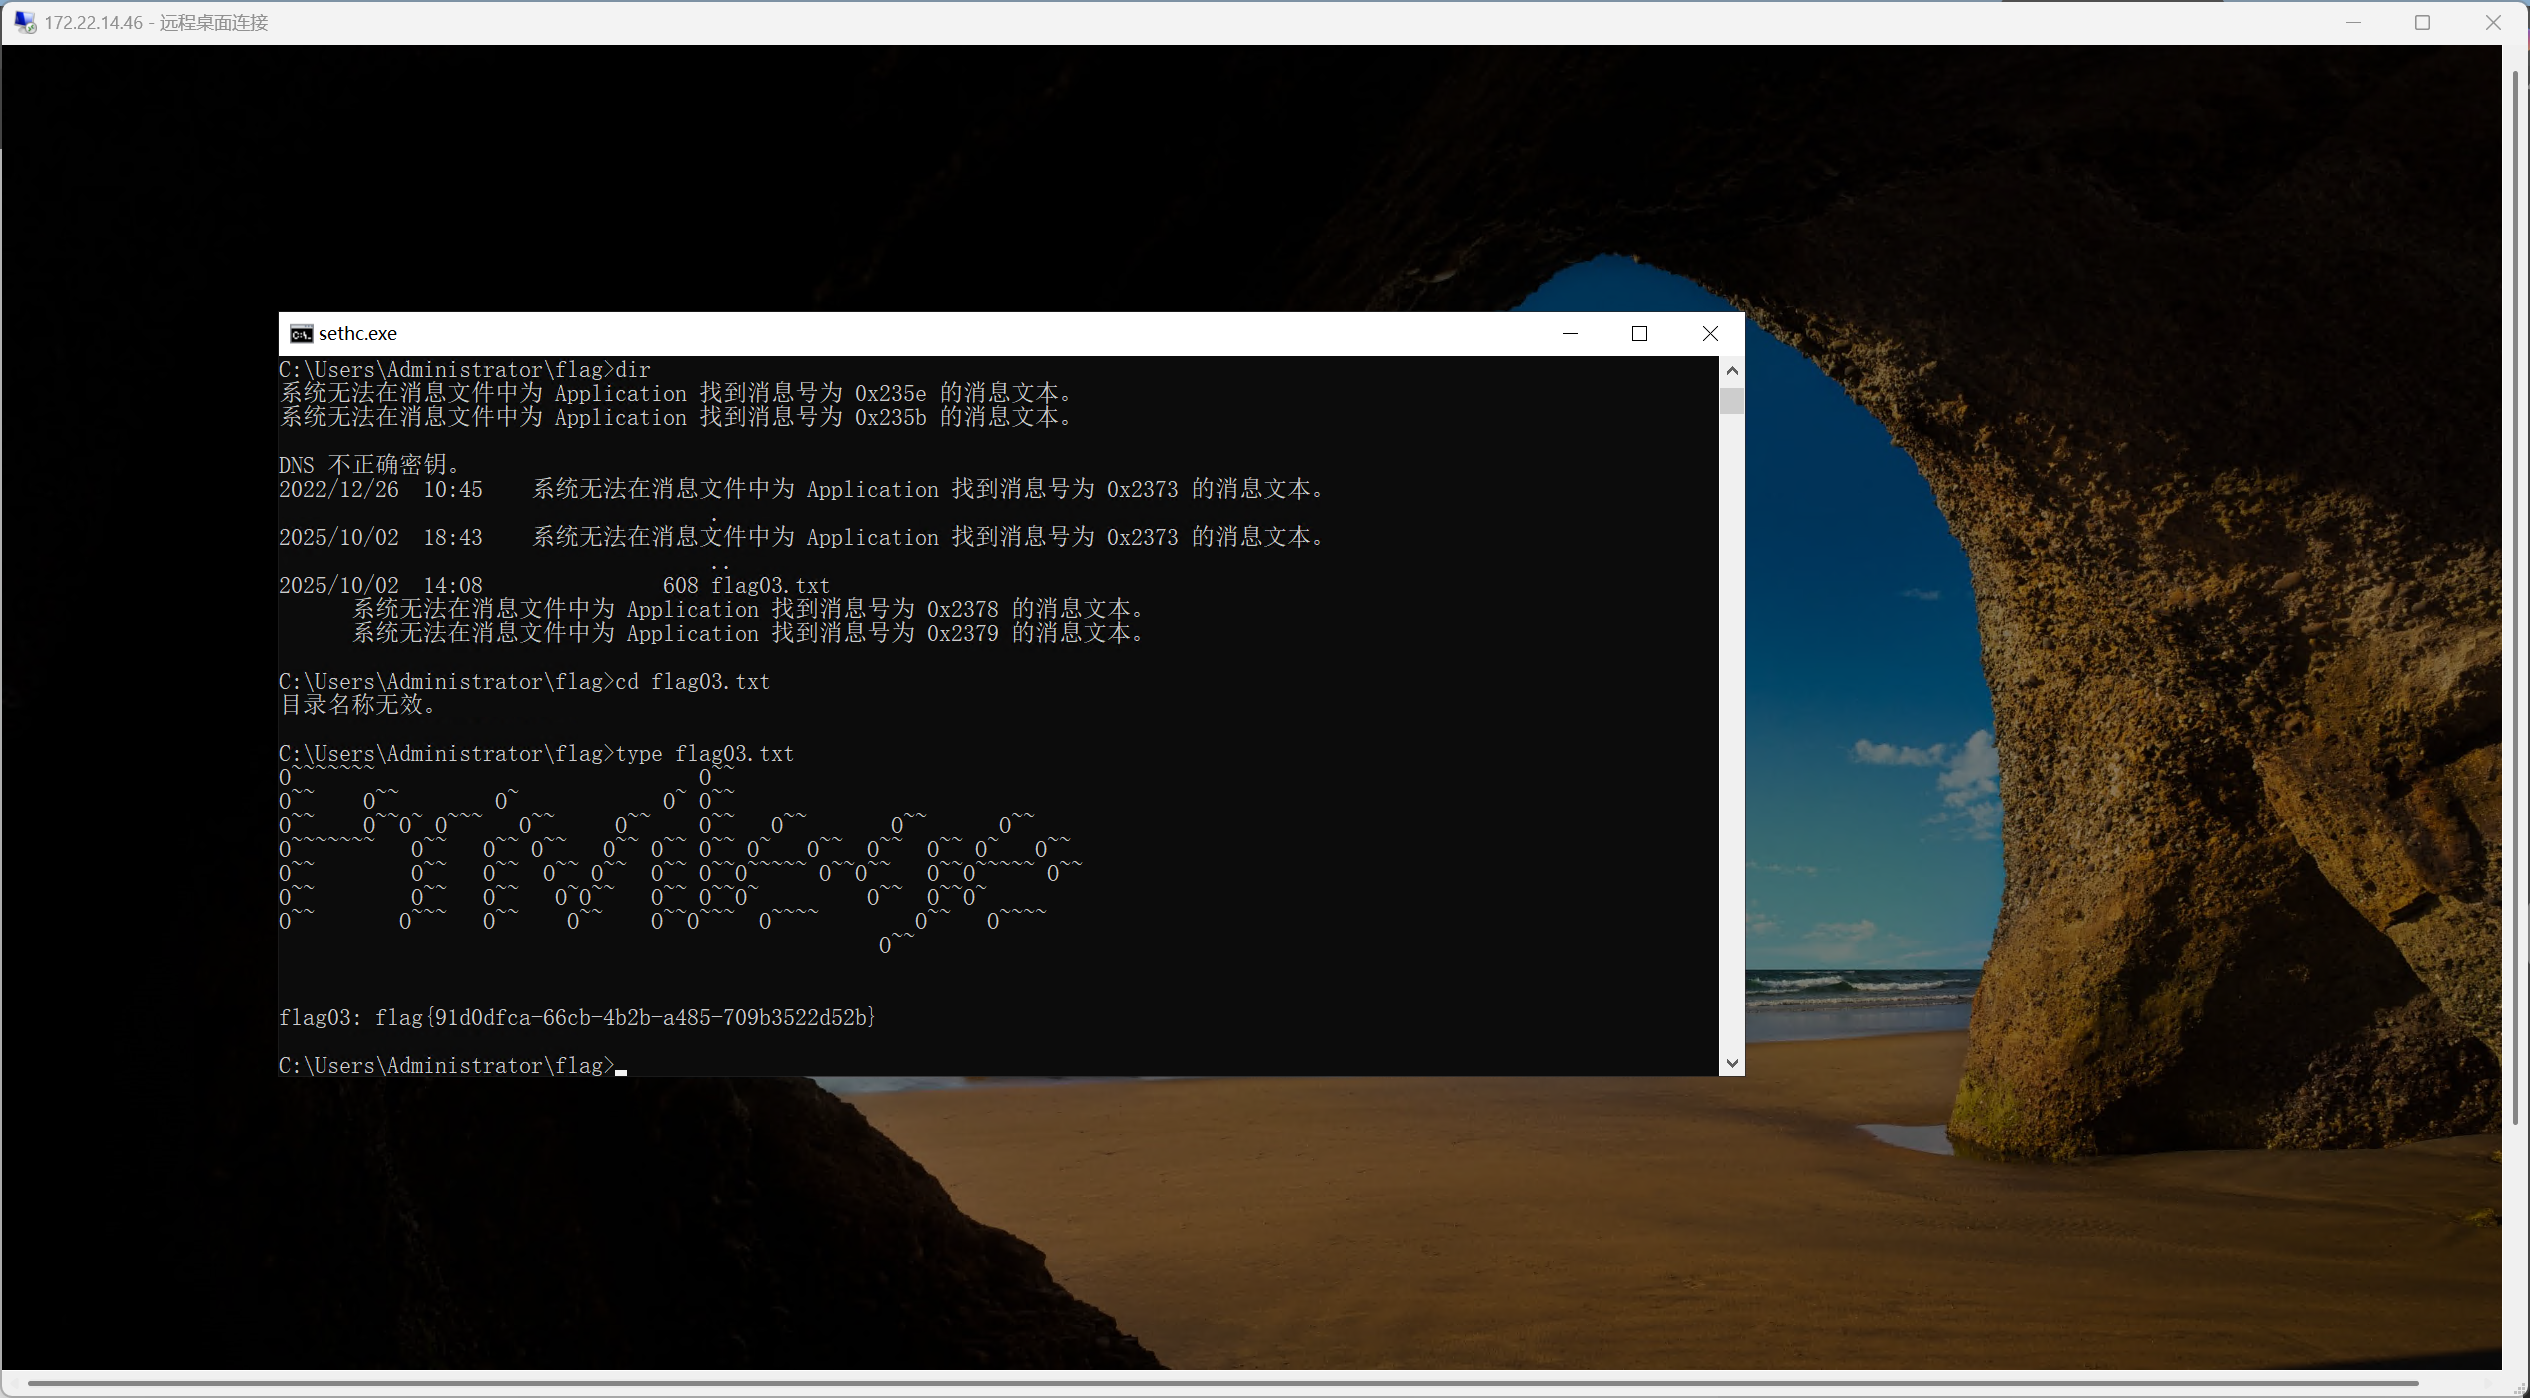Click the flag03: flag{91d0dfca...} output line

point(577,1018)
